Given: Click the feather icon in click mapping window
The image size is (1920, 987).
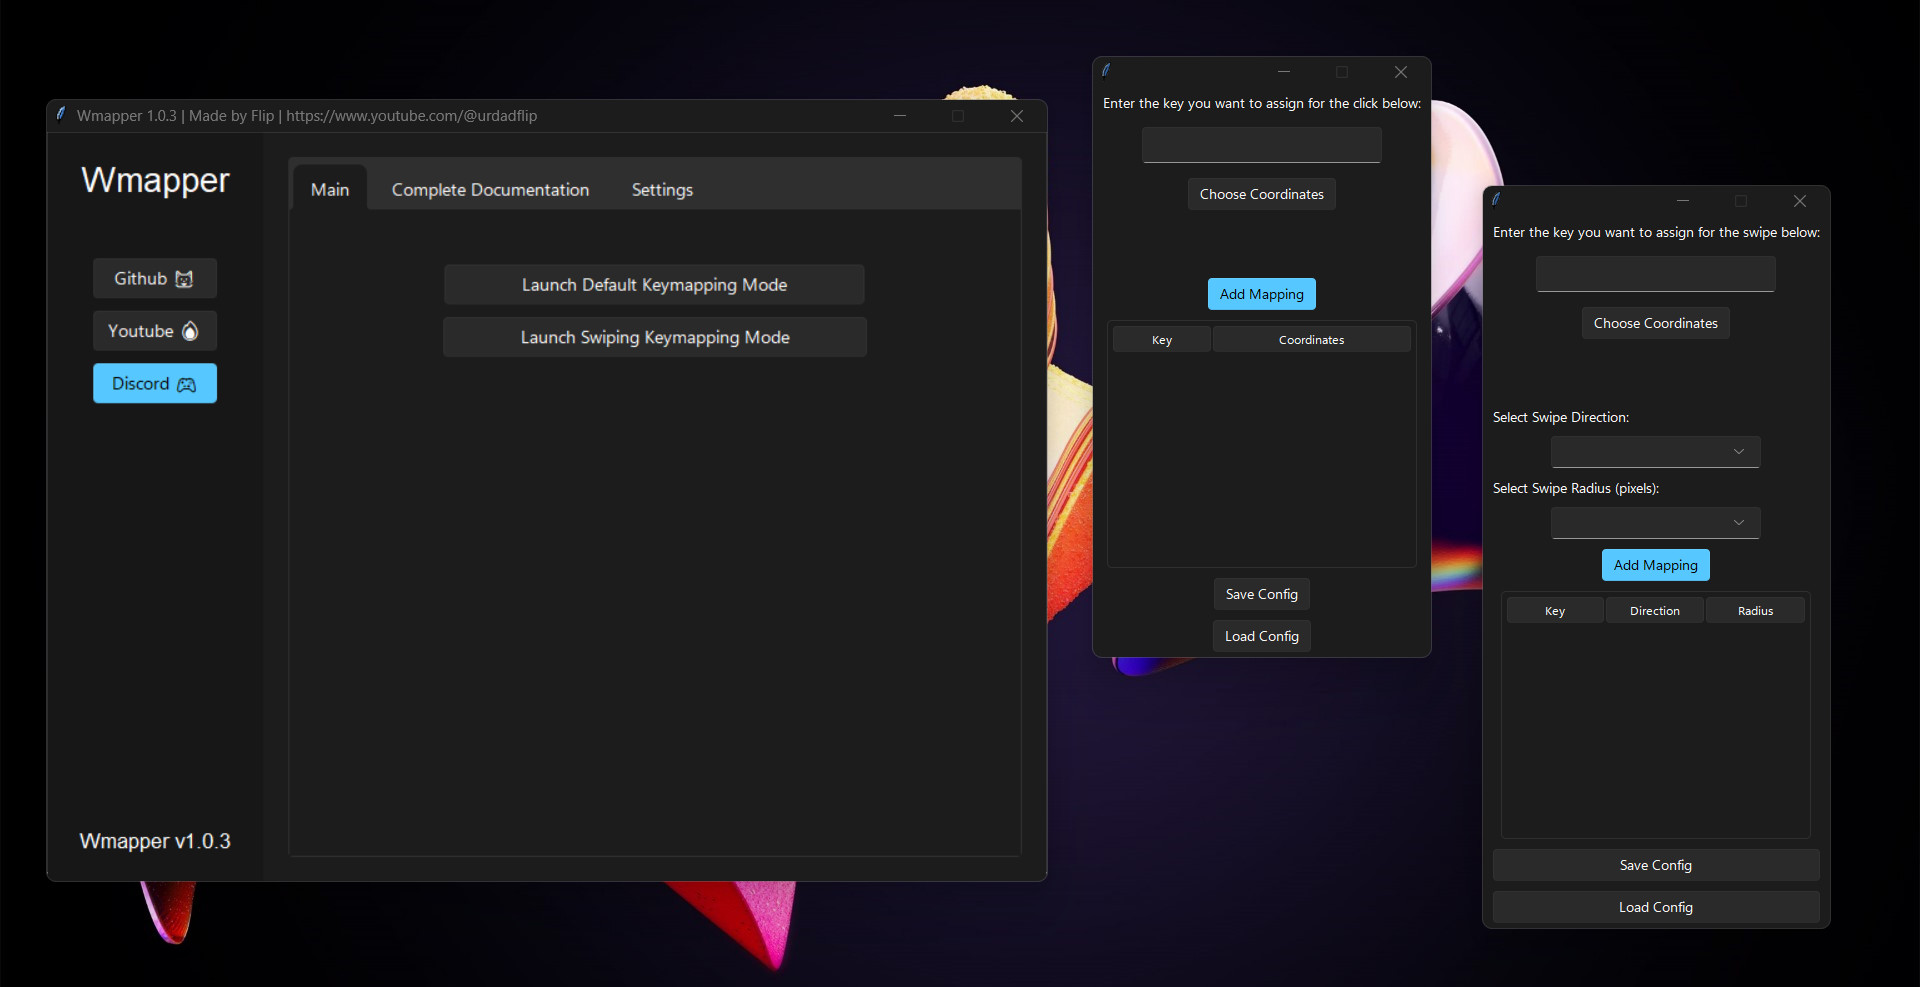Looking at the screenshot, I should 1106,70.
